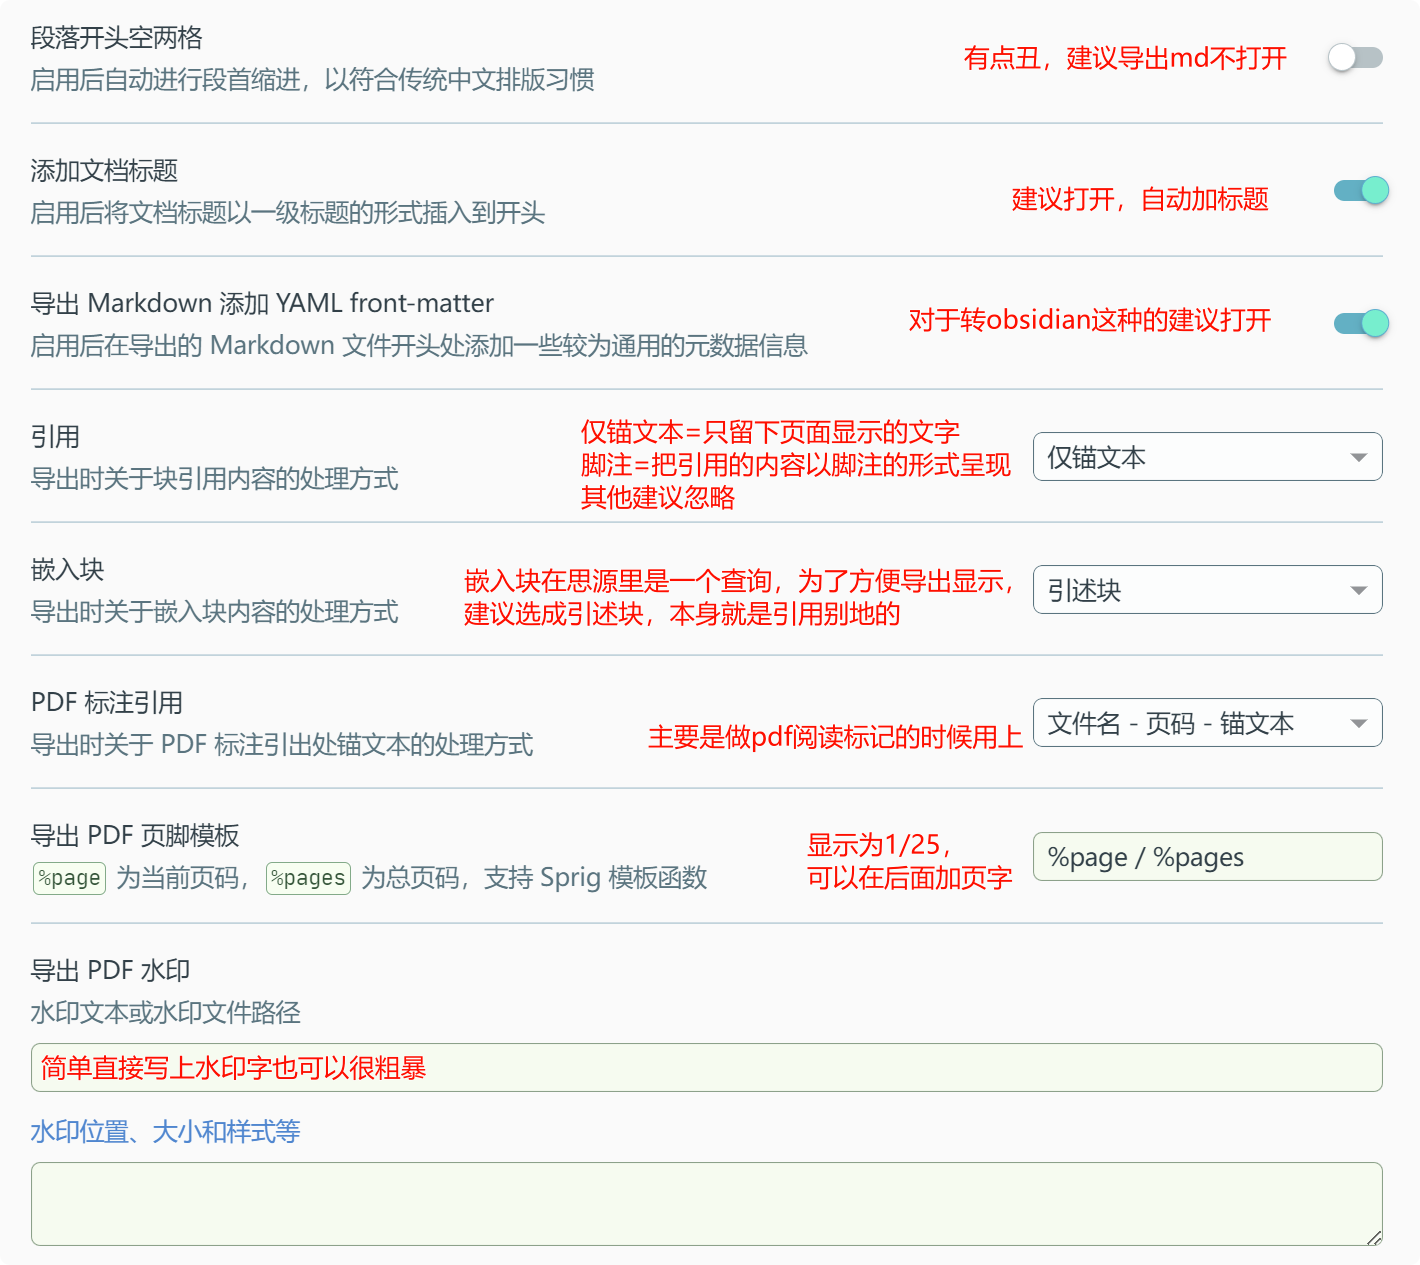
Task: Turn off the 添加文档标题 switch
Action: tap(1361, 190)
